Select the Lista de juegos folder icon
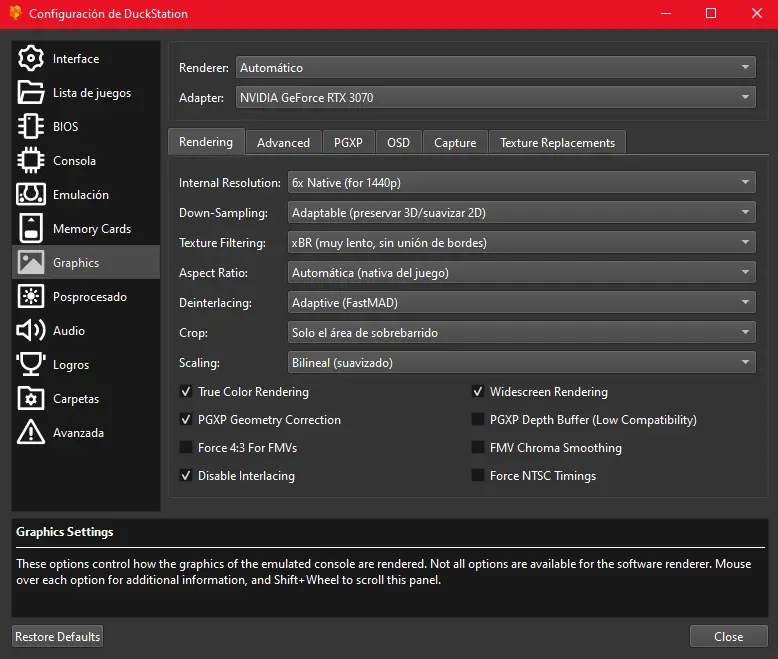Image resolution: width=778 pixels, height=659 pixels. [31, 92]
